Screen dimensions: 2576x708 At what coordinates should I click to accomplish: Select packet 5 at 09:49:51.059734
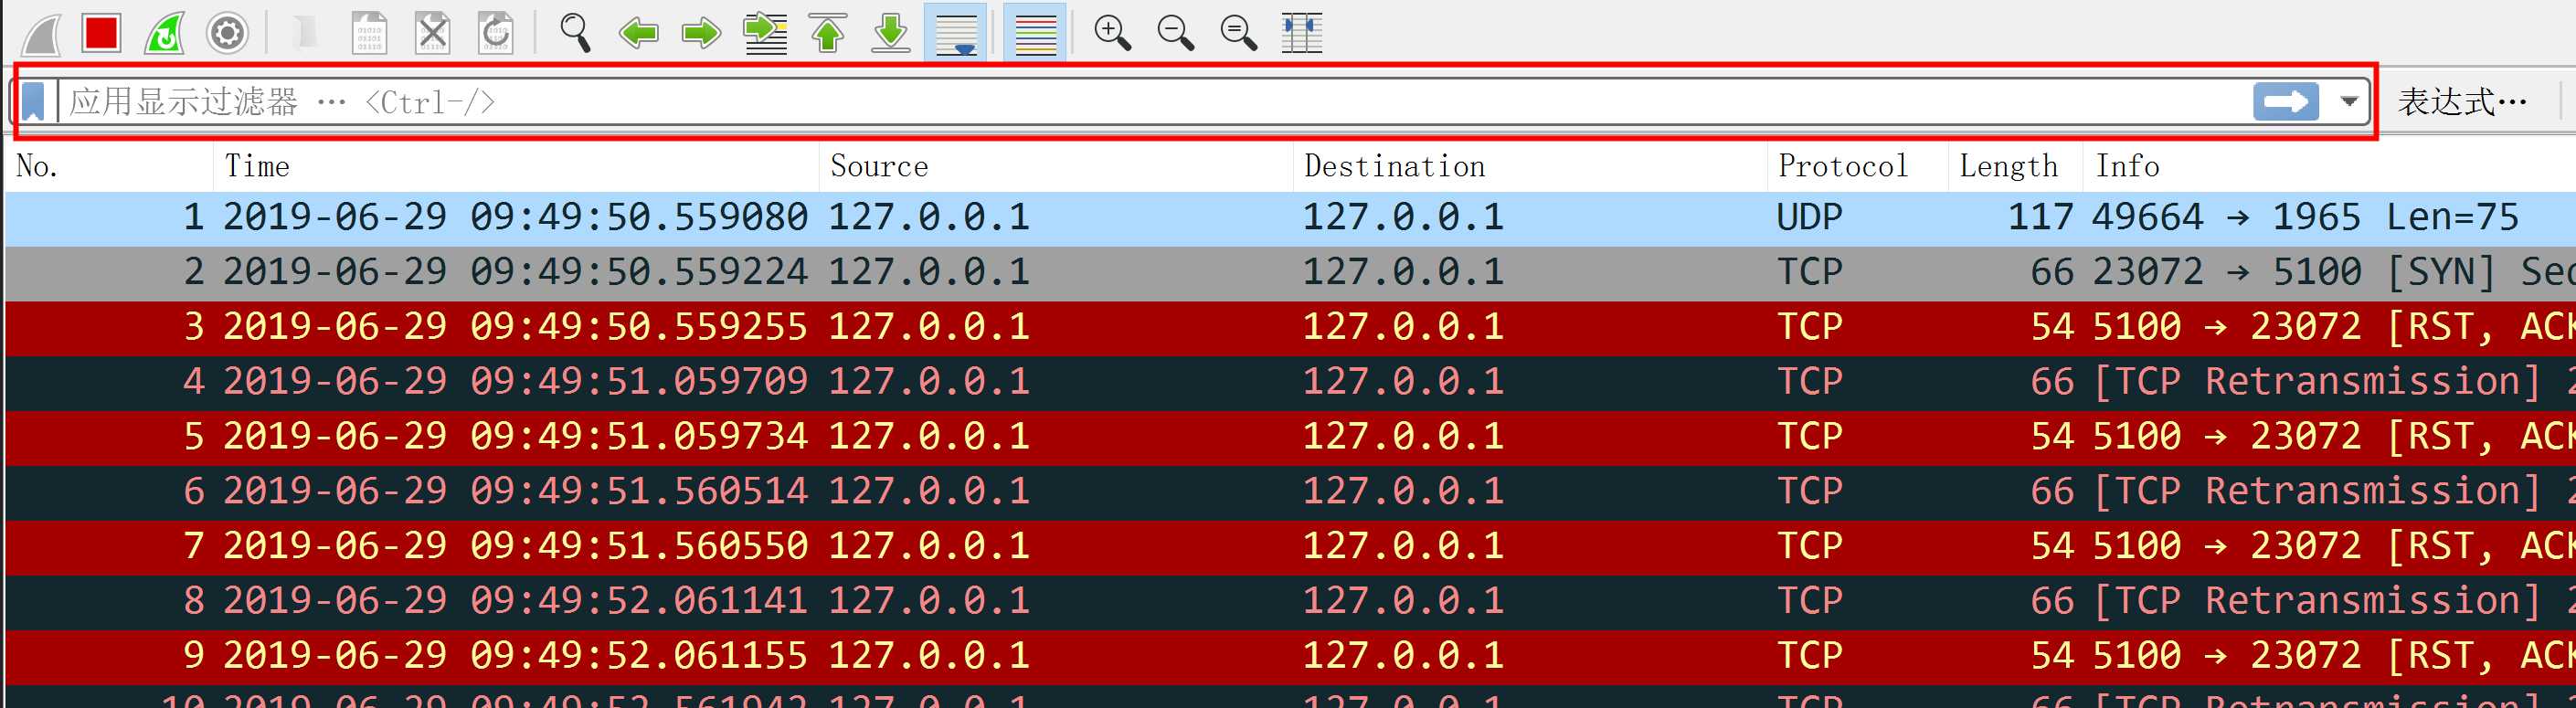(1290, 438)
